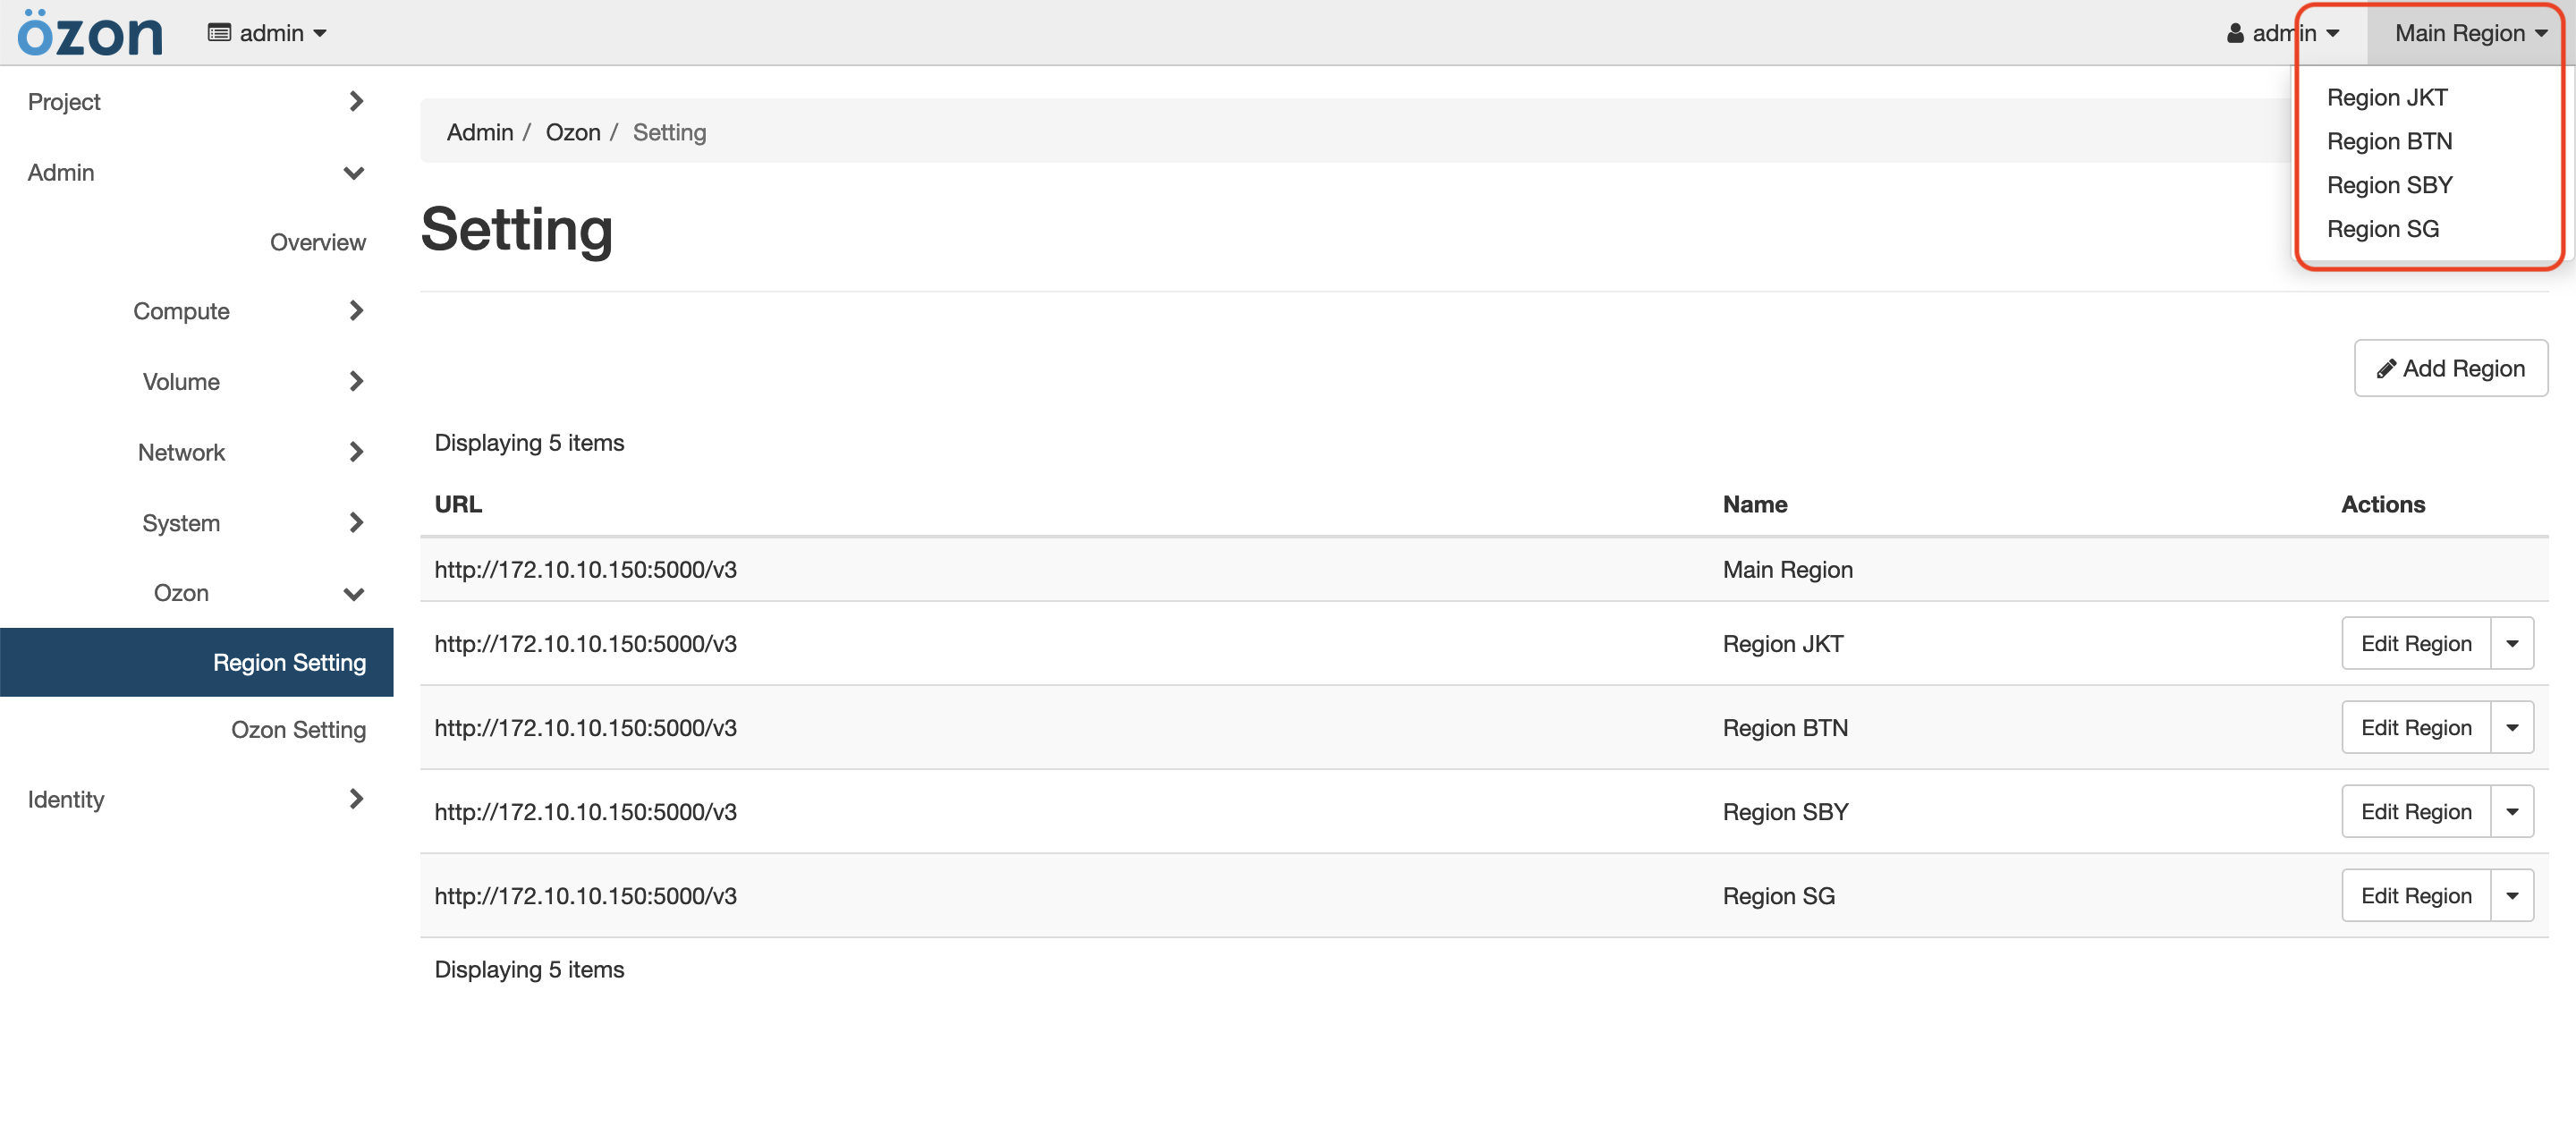Select Region BTN from region menu

pos(2389,141)
